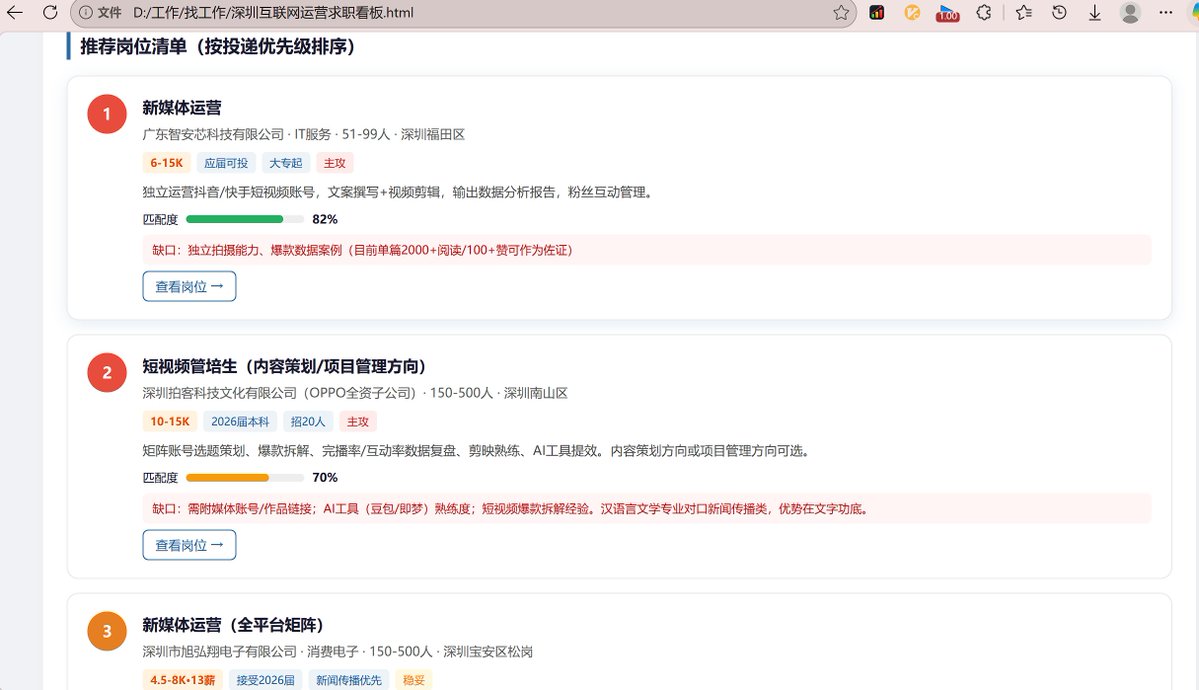Click the 82% match value
The height and width of the screenshot is (690, 1199).
coord(325,220)
